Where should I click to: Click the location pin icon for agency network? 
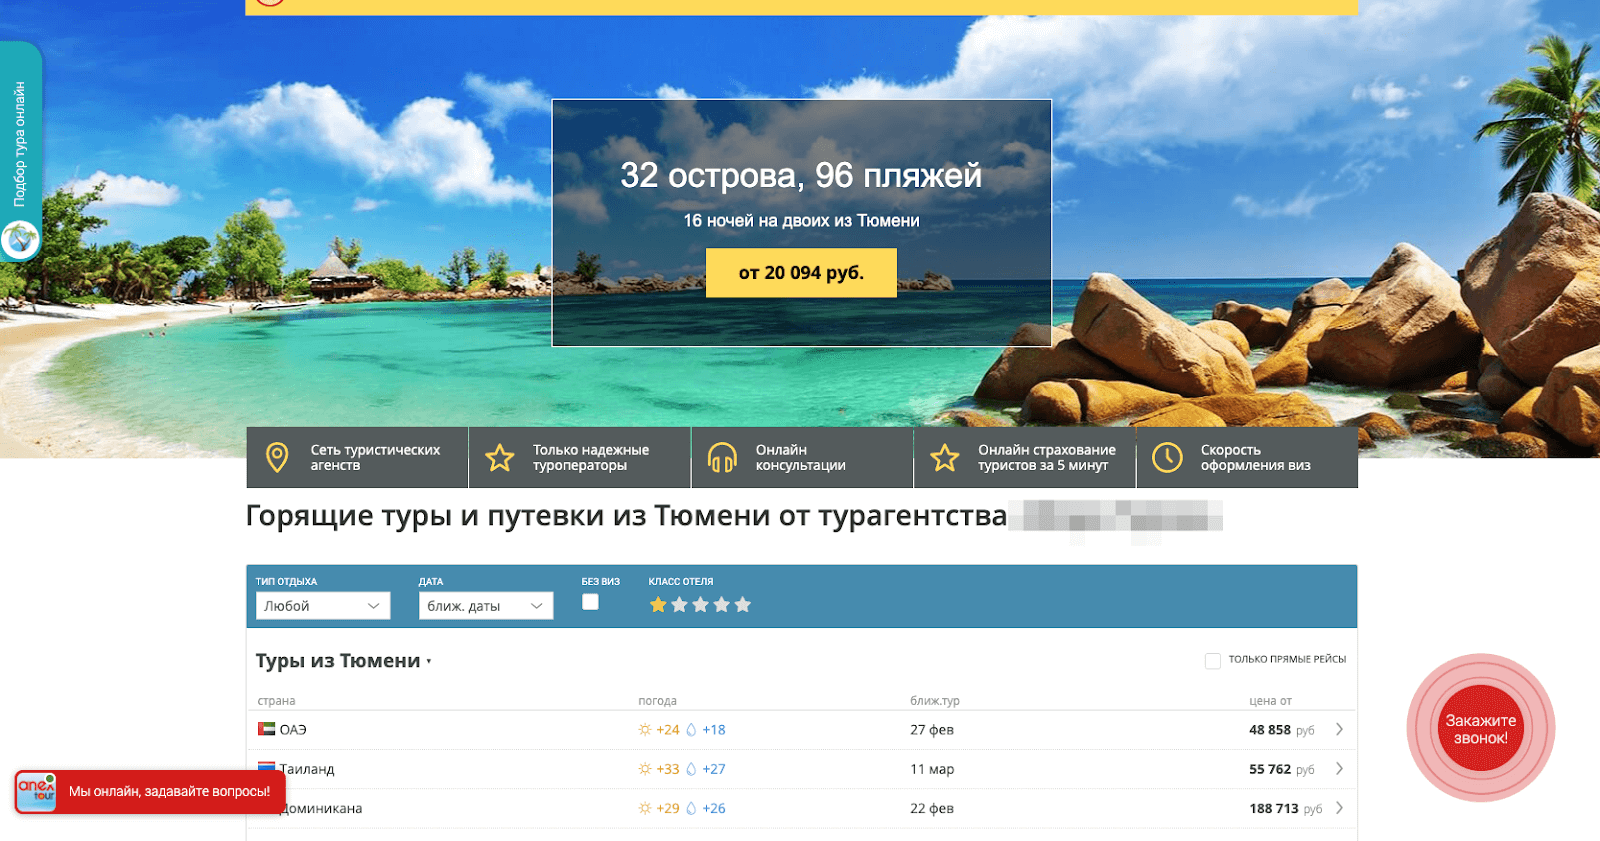coord(277,457)
